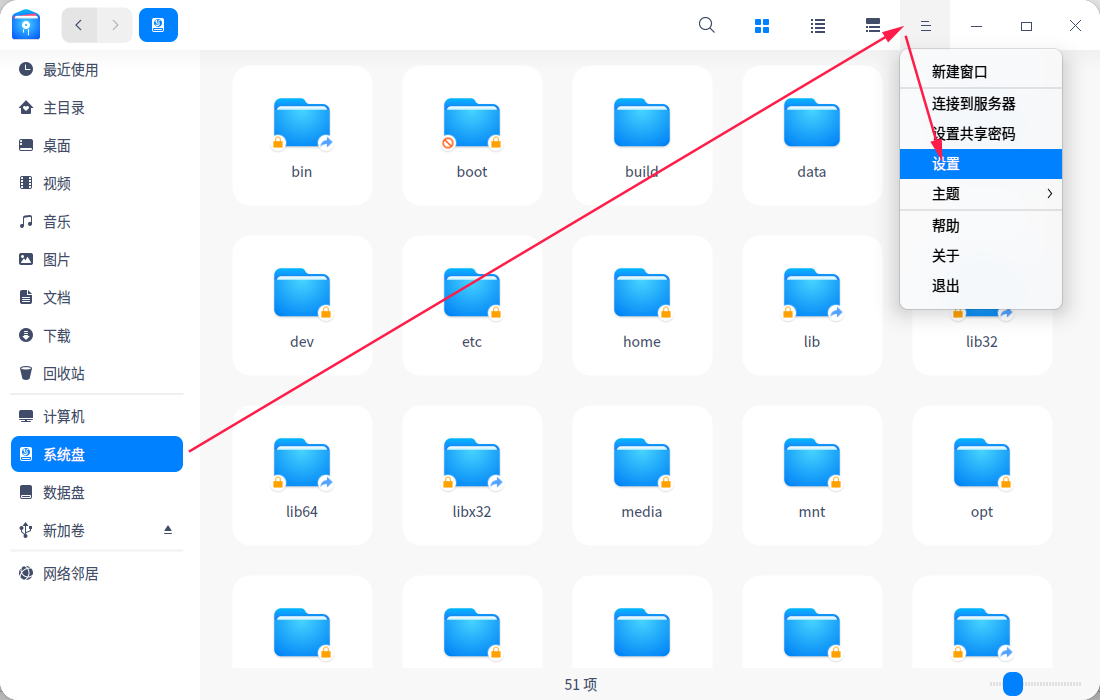This screenshot has width=1100, height=700.
Task: Open 回收站 trash in sidebar
Action: click(x=97, y=373)
